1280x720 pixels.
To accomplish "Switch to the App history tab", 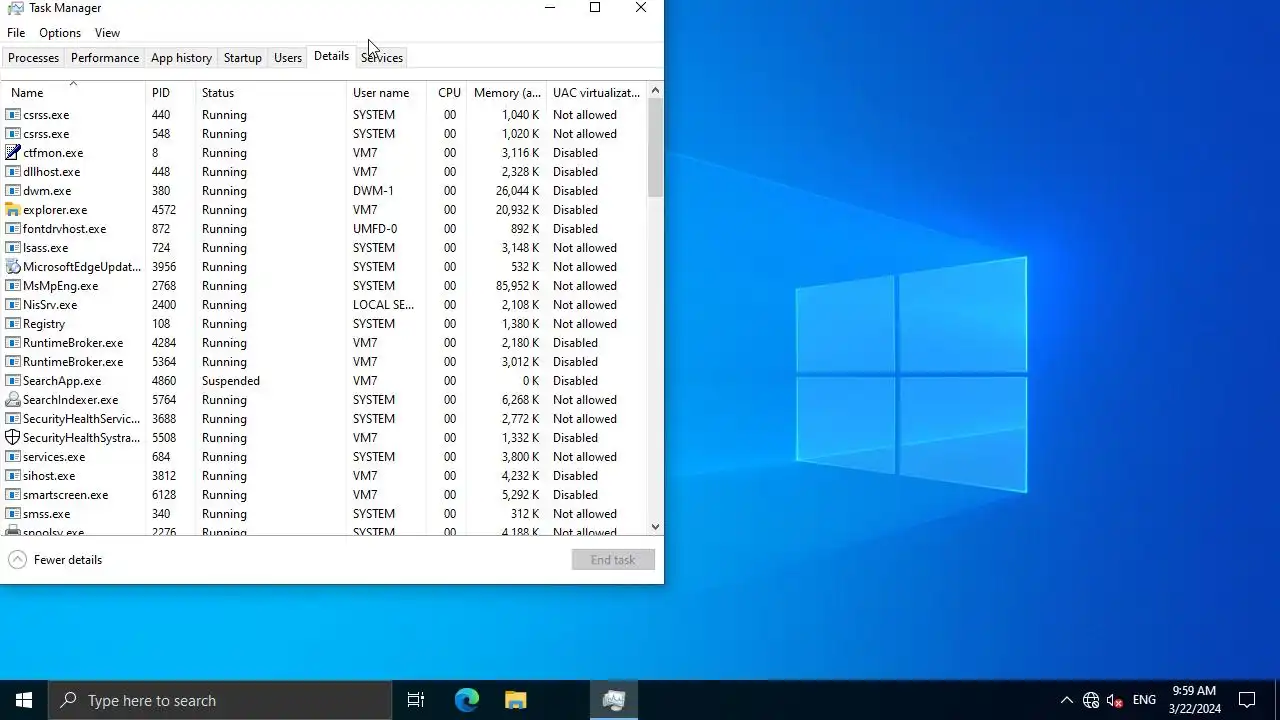I will point(181,58).
